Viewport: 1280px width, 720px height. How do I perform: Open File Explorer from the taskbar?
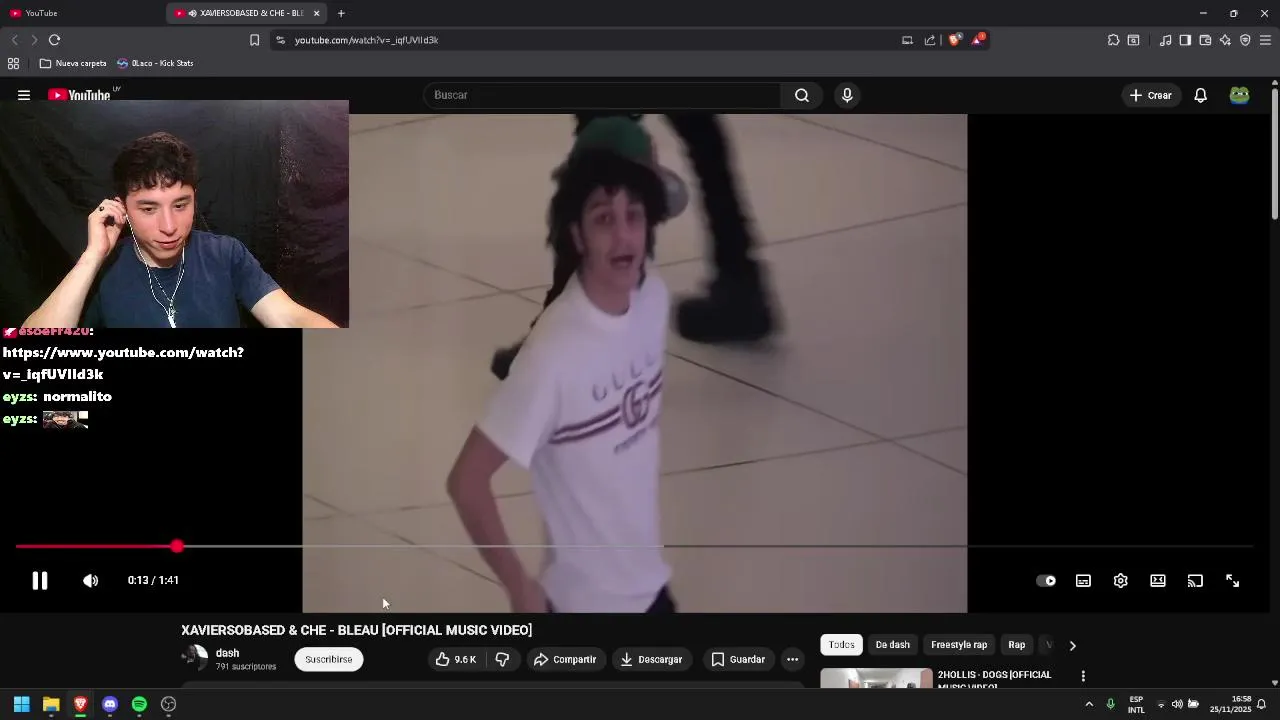tap(51, 704)
